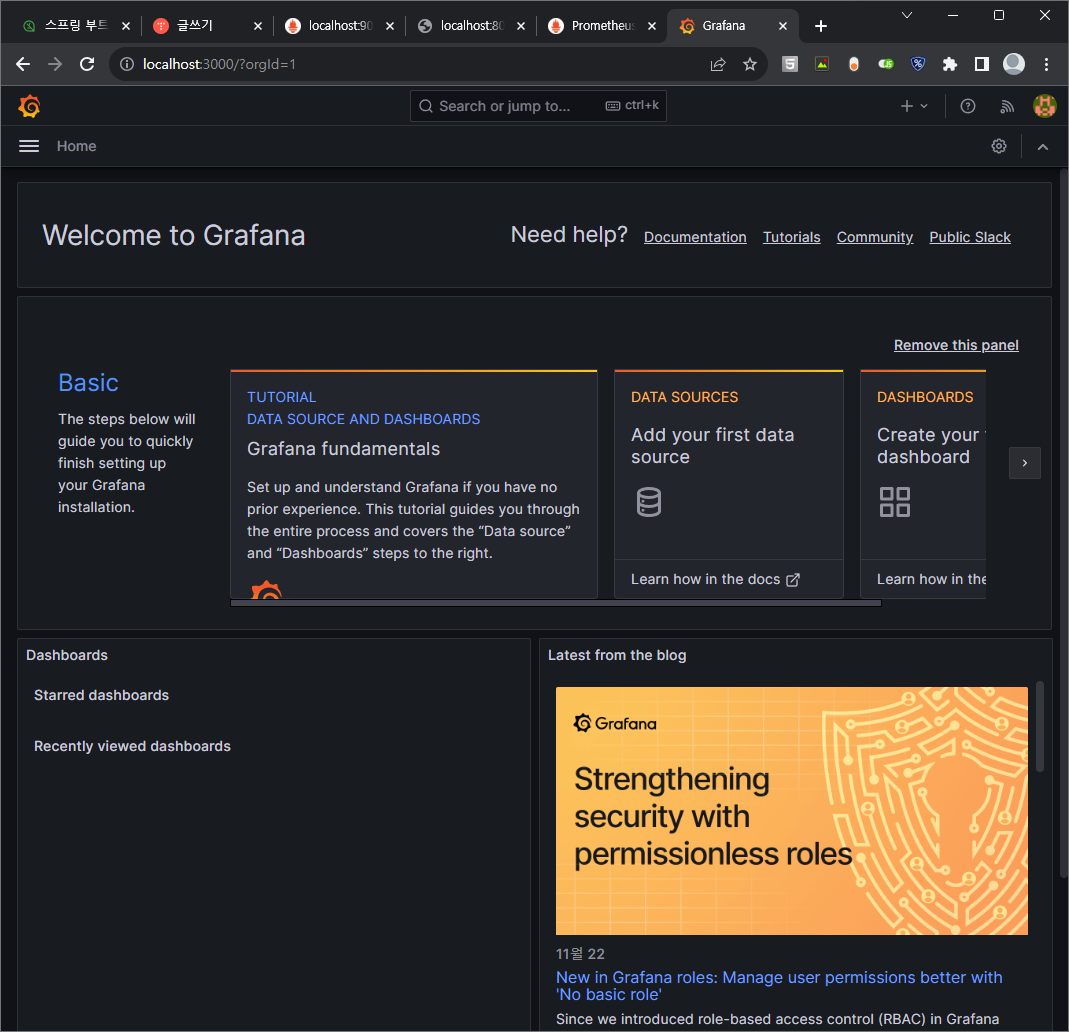Open the help question-mark icon
The width and height of the screenshot is (1069, 1032).
click(x=967, y=106)
